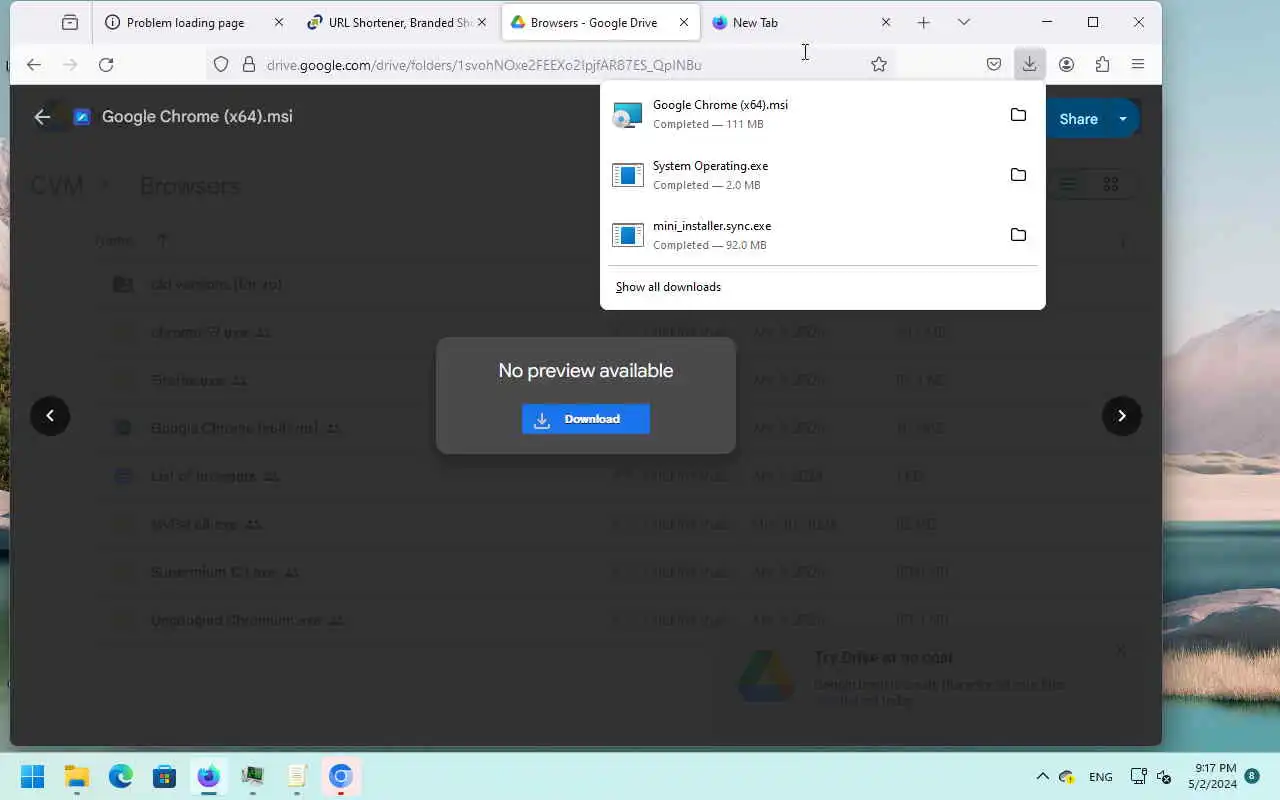Go forward one page in Firefox
The height and width of the screenshot is (800, 1280).
(70, 64)
